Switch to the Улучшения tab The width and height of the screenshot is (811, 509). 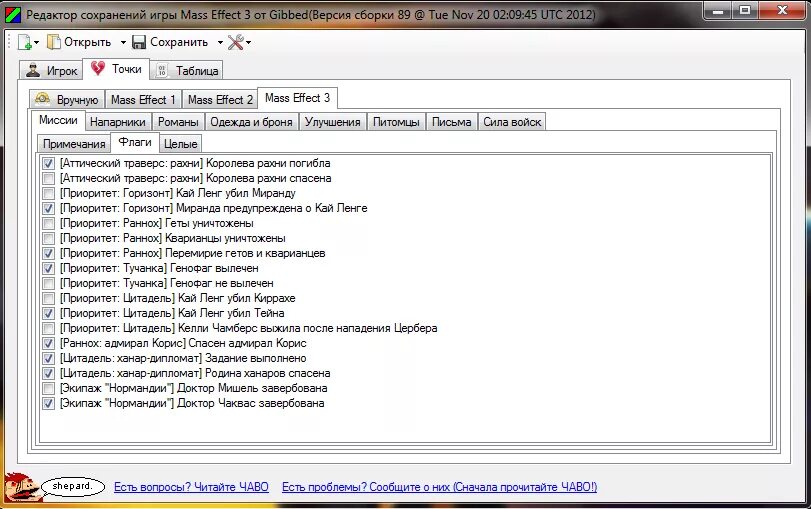click(x=333, y=122)
